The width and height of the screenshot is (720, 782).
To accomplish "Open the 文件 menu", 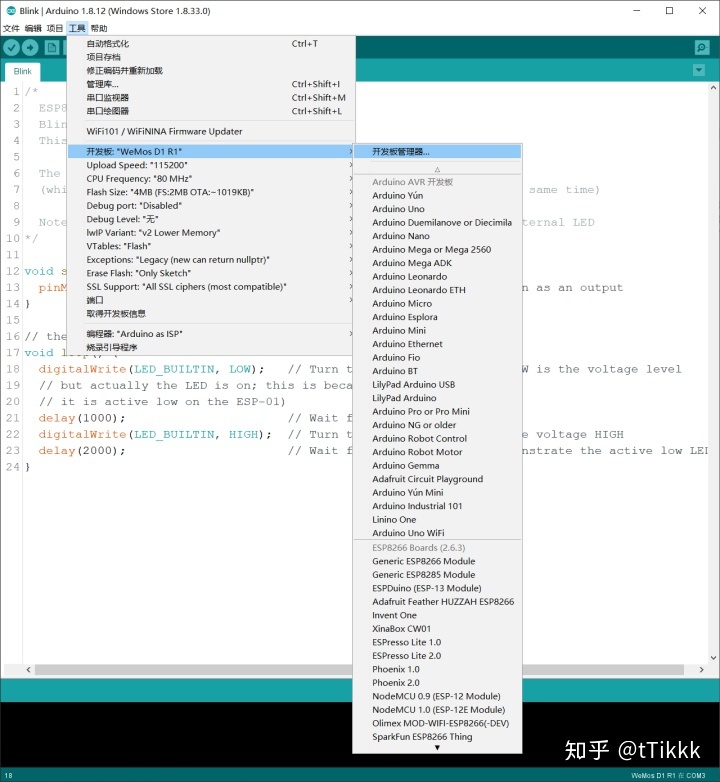I will (11, 28).
